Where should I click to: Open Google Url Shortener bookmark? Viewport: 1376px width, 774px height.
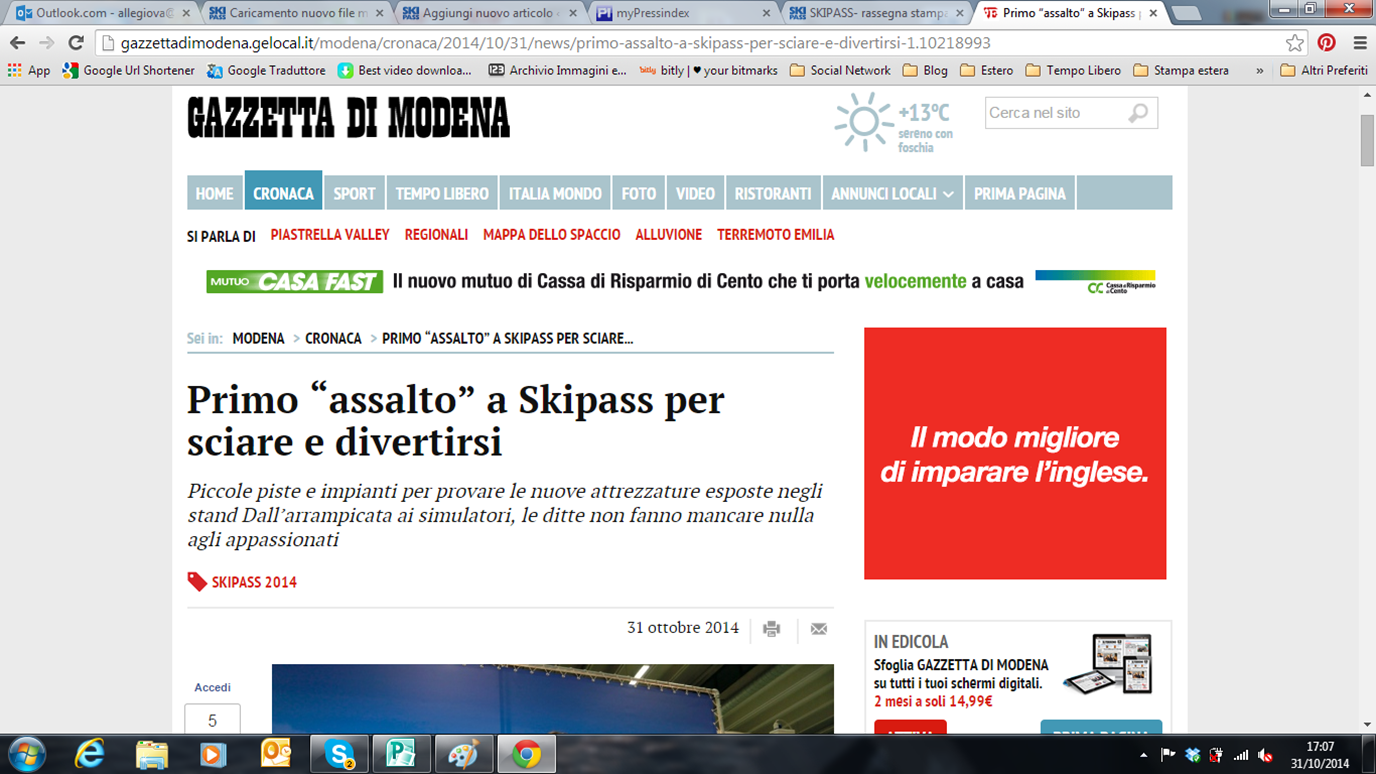click(129, 70)
